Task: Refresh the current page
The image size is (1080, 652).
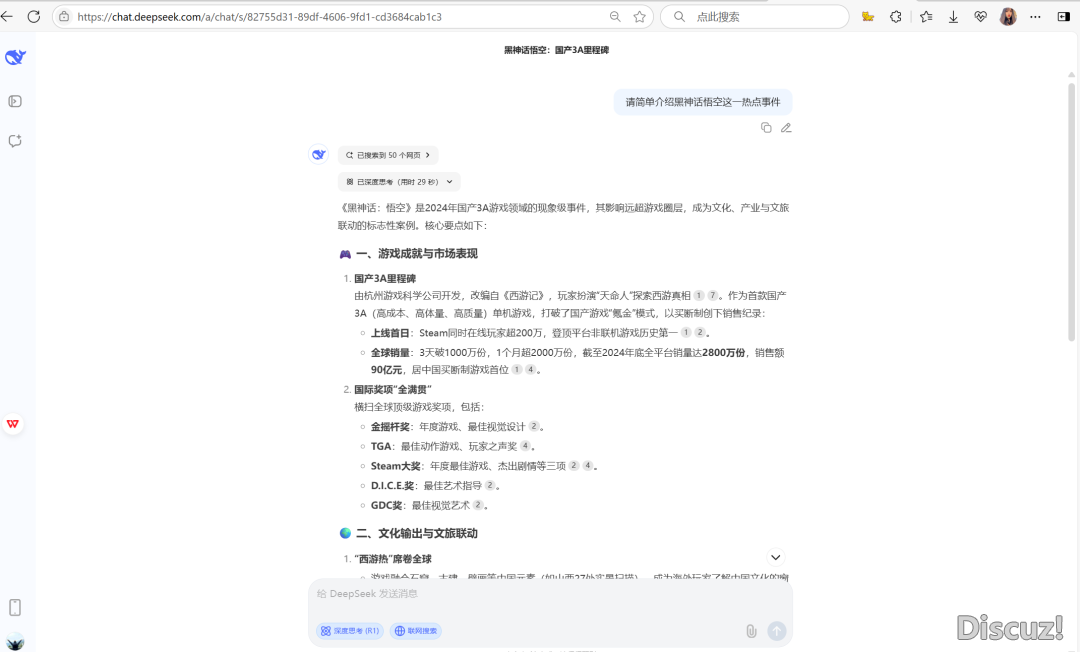Action: click(x=34, y=17)
